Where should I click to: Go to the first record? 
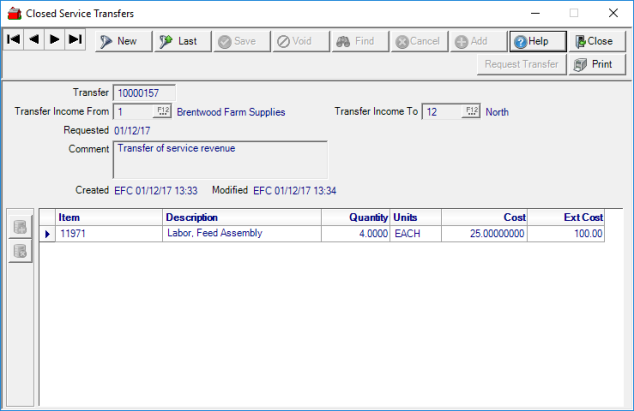click(x=14, y=41)
